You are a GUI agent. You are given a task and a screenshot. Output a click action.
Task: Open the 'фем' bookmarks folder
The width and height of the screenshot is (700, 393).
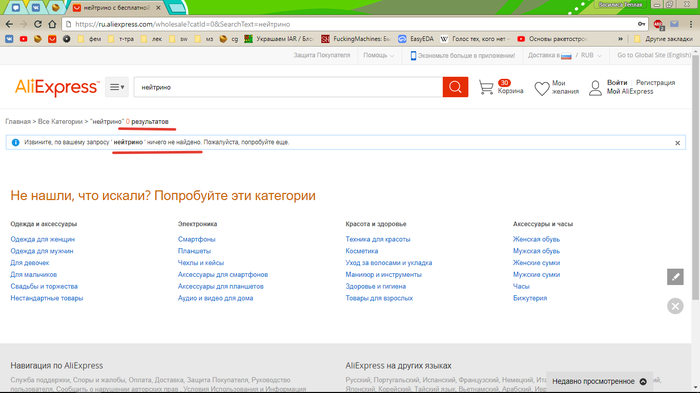(89, 39)
